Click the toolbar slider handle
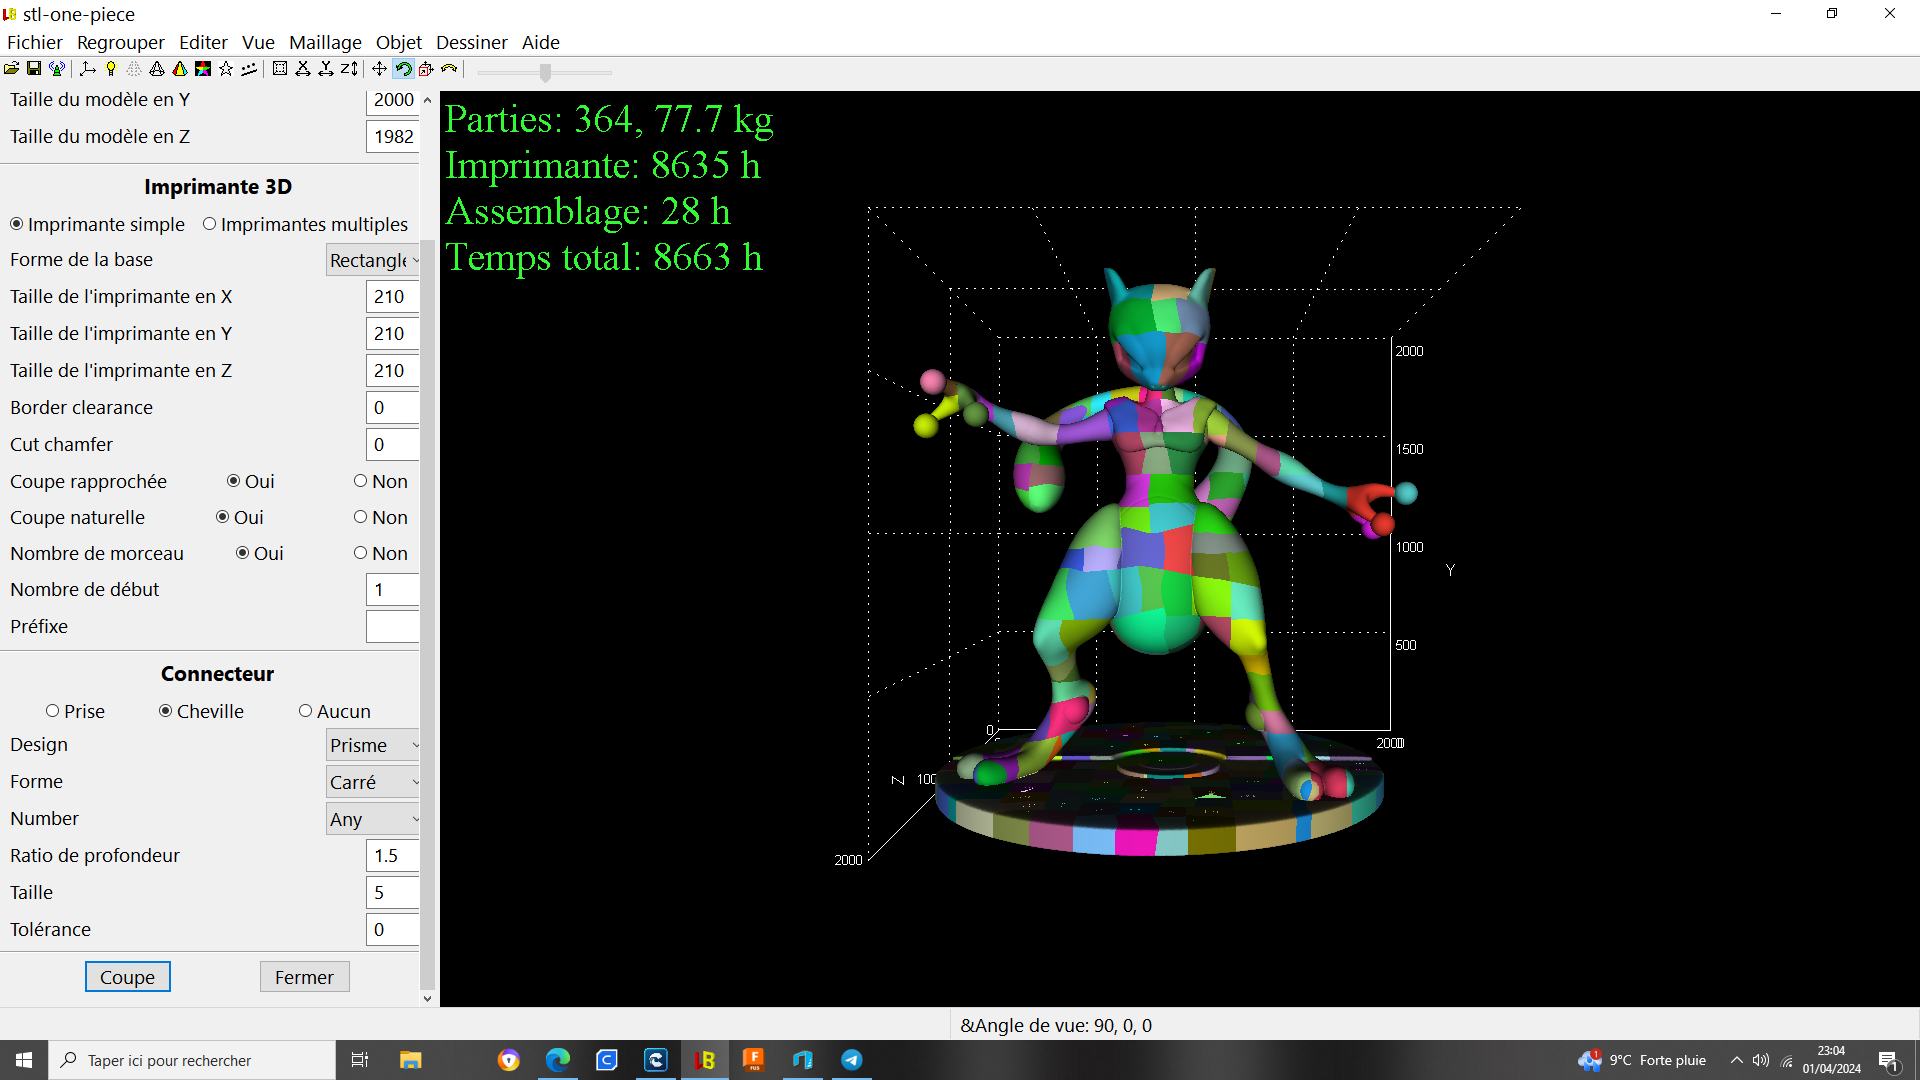 click(545, 72)
